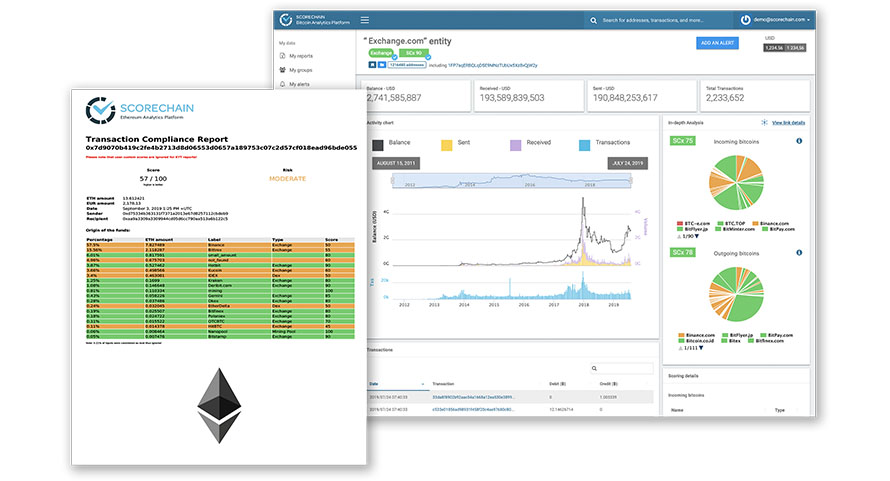Click the Received purple legend swatch
Viewport: 890px width, 481px height.
(516, 145)
